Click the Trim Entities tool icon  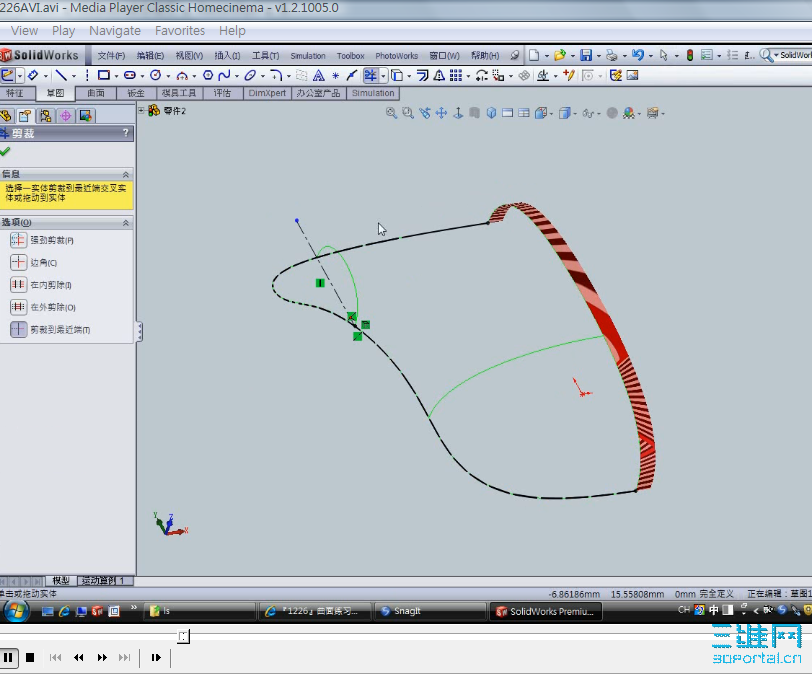370,76
